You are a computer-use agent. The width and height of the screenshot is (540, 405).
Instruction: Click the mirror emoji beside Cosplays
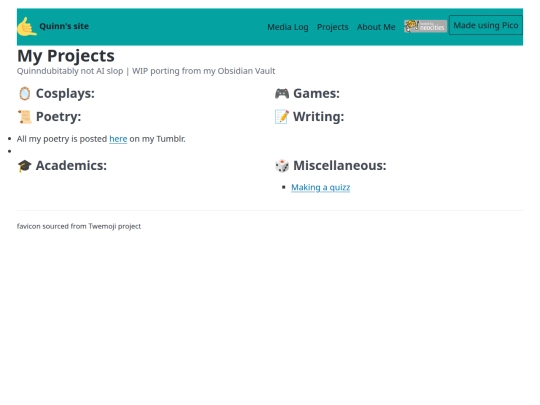tap(24, 94)
